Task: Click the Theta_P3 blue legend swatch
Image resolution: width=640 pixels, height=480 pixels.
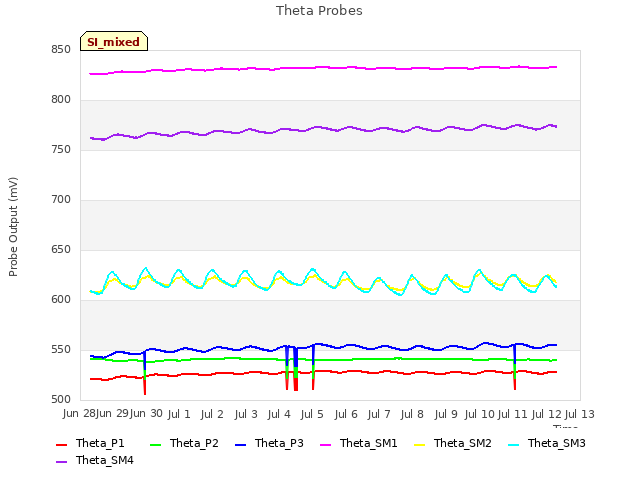Action: click(241, 444)
